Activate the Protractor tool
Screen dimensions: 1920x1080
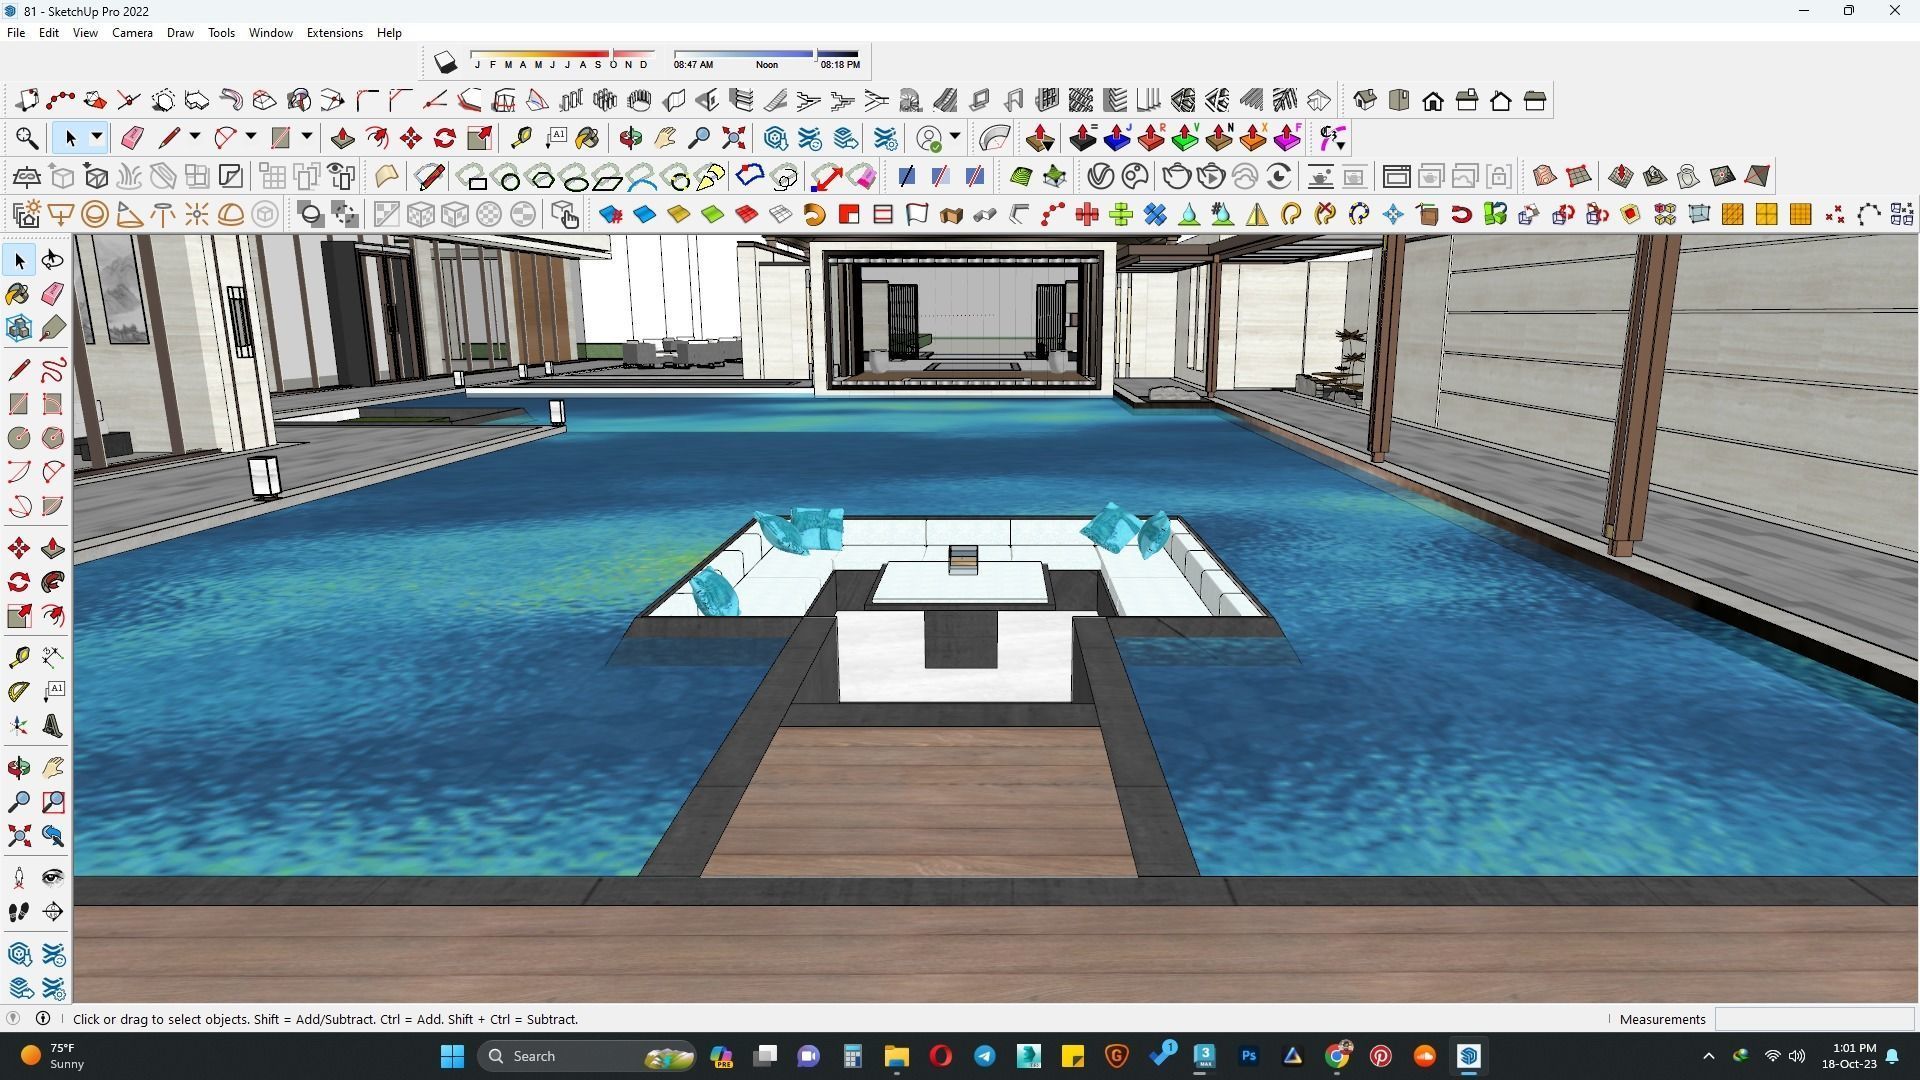click(x=18, y=691)
